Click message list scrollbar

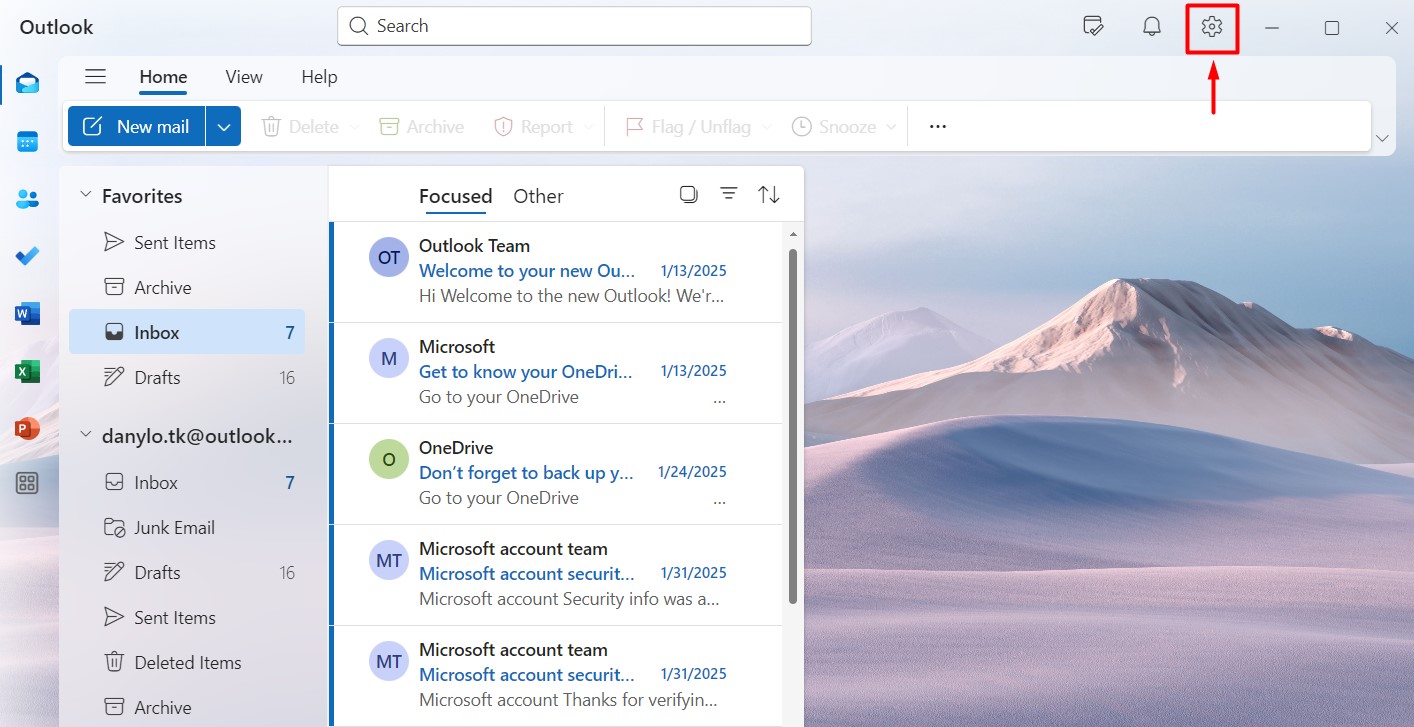pyautogui.click(x=793, y=426)
